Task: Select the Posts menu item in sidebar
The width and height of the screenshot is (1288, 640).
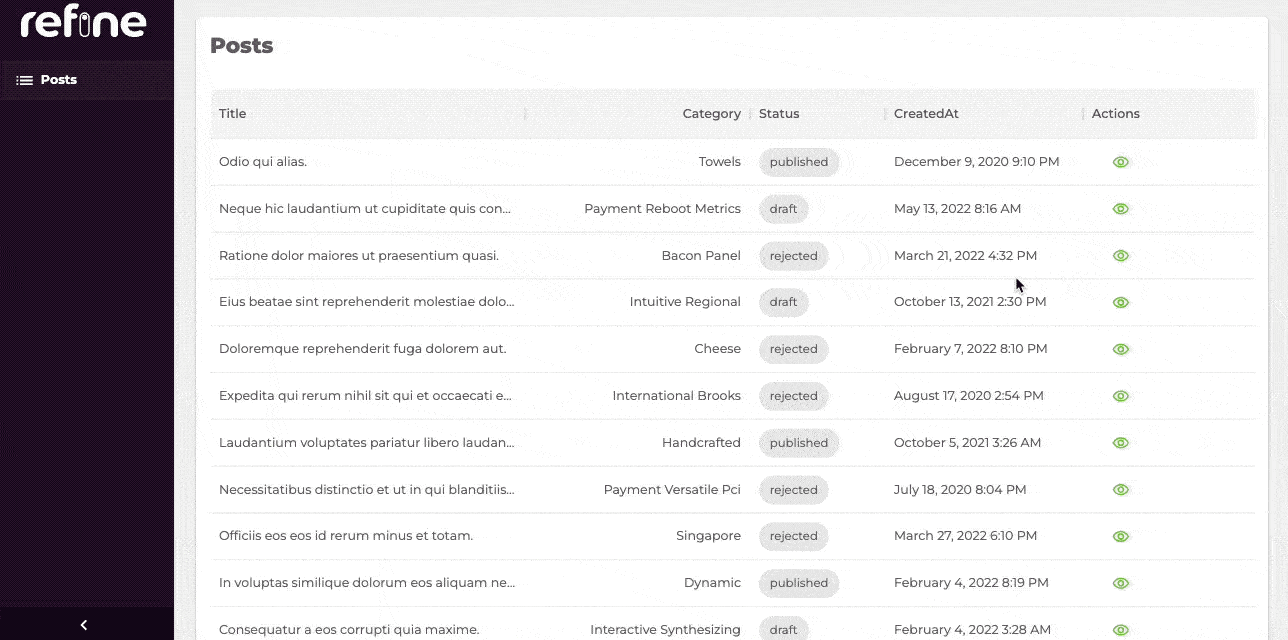Action: pyautogui.click(x=58, y=80)
